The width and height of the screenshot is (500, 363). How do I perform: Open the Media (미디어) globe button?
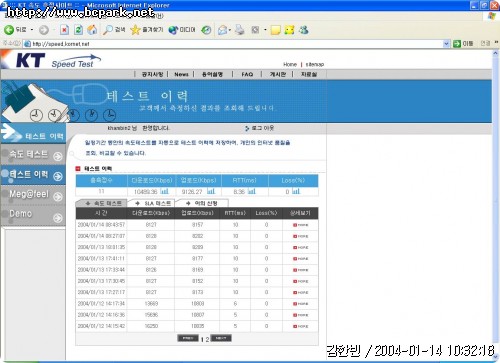(182, 30)
